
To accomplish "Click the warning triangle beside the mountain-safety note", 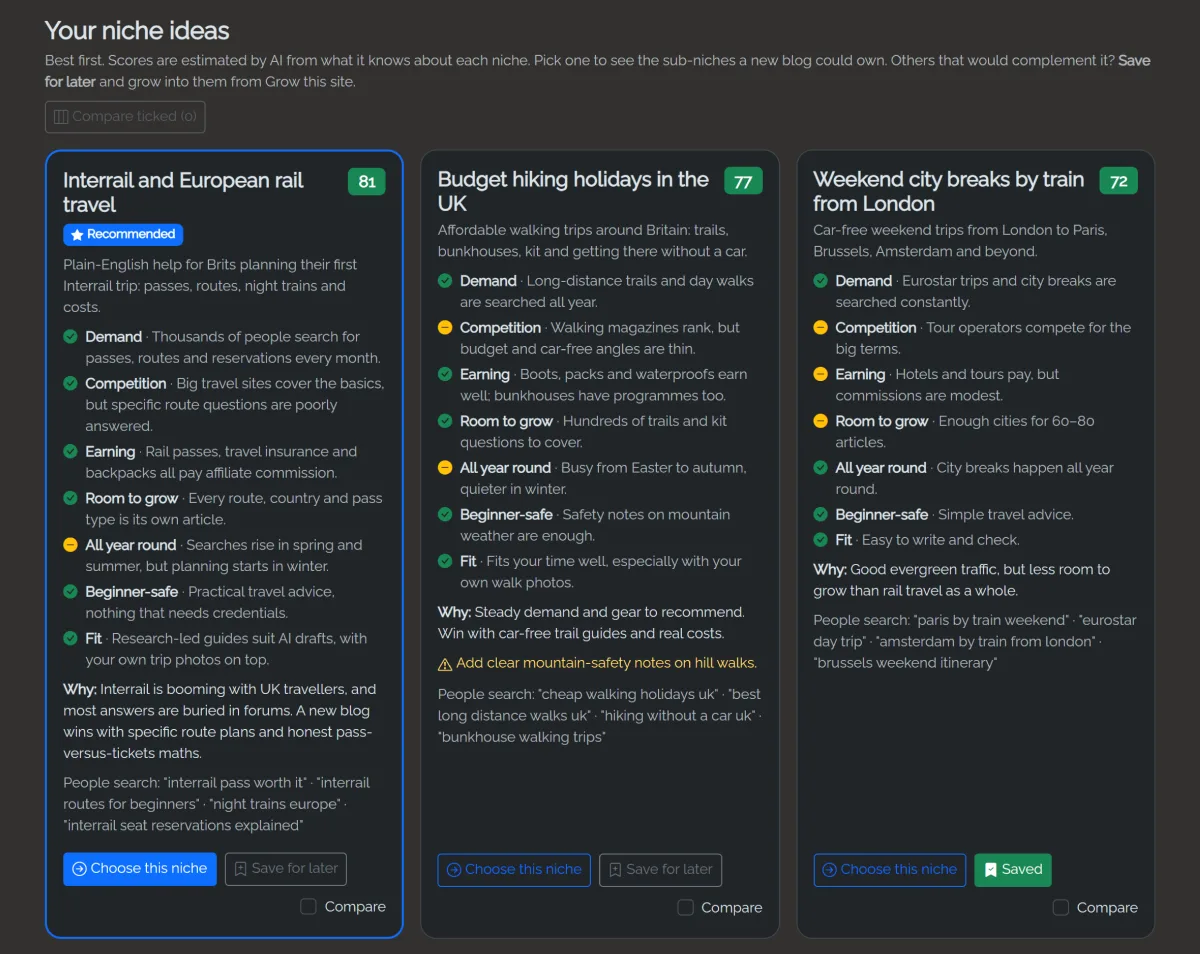I will pos(445,664).
